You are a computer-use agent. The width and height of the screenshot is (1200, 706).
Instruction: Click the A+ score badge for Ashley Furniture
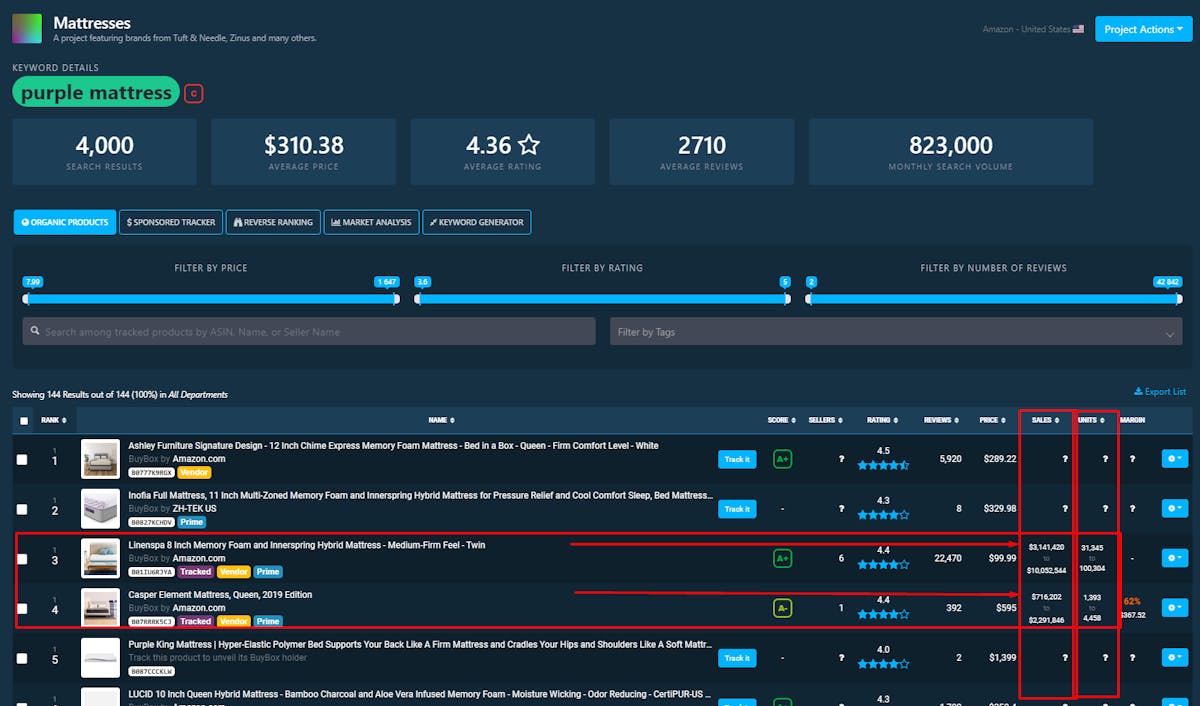782,459
